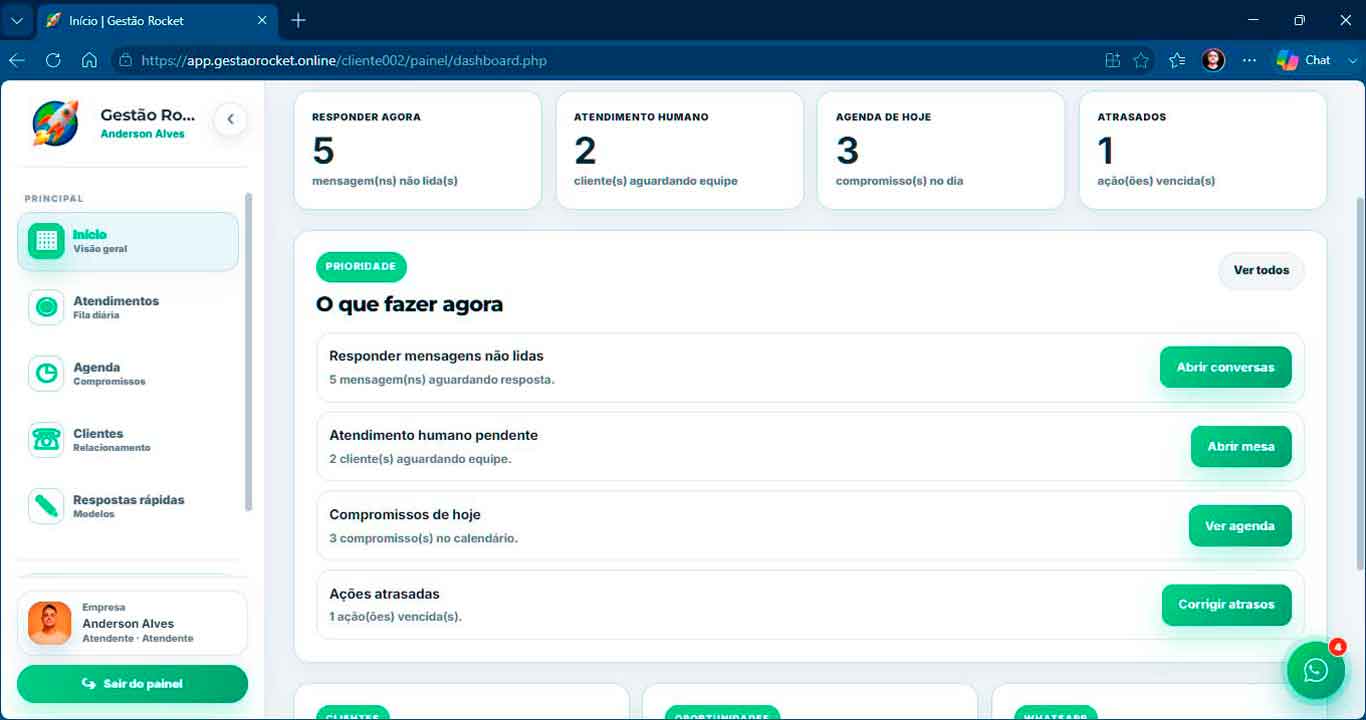
Task: Click the Abrir mesa button
Action: click(x=1241, y=446)
